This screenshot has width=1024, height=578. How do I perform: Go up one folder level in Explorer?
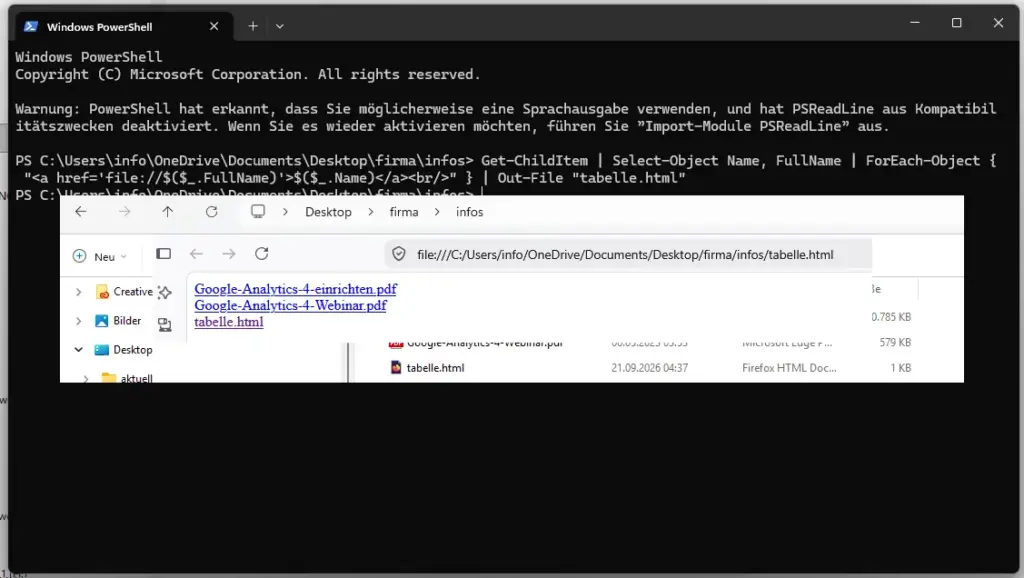[x=168, y=212]
